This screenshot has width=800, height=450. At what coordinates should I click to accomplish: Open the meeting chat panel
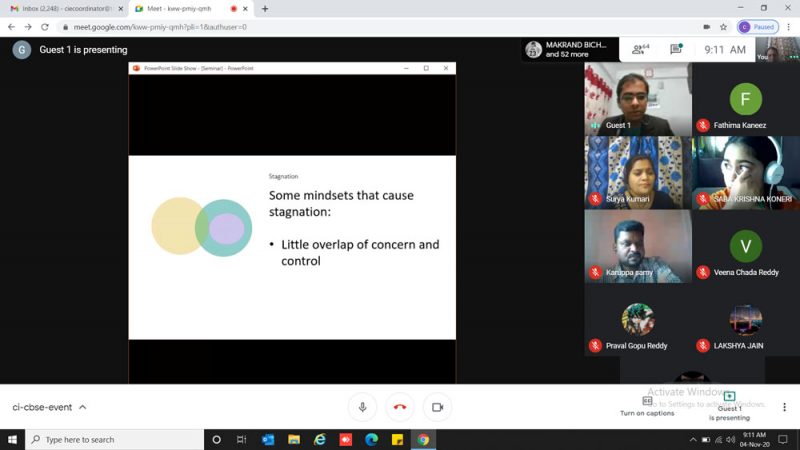click(676, 49)
